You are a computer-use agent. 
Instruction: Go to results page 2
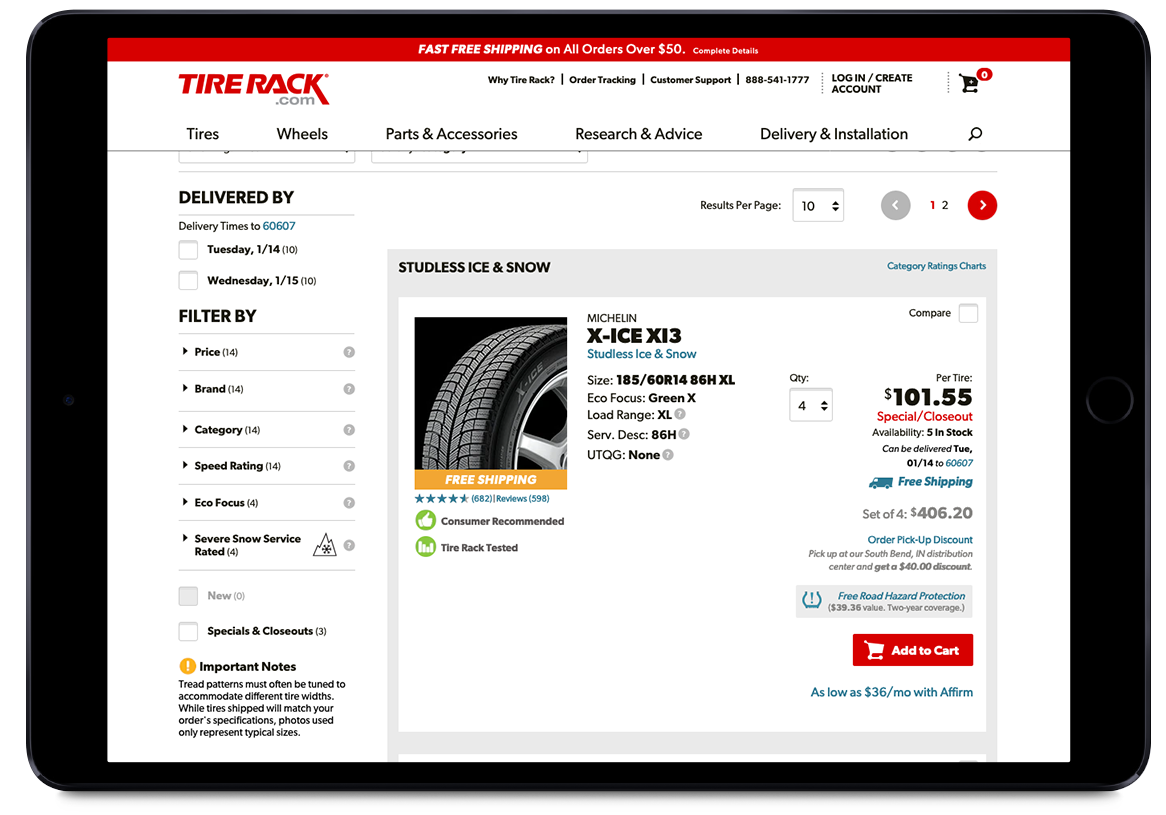click(945, 205)
